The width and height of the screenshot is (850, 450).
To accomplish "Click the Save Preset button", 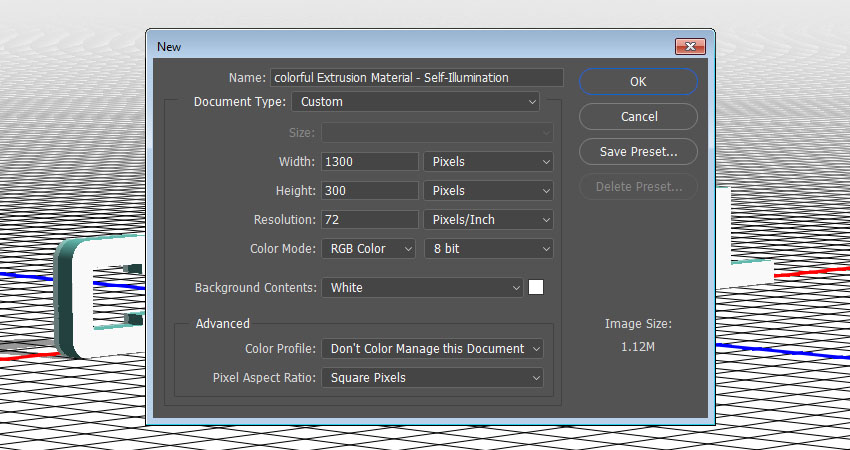I will click(x=638, y=152).
